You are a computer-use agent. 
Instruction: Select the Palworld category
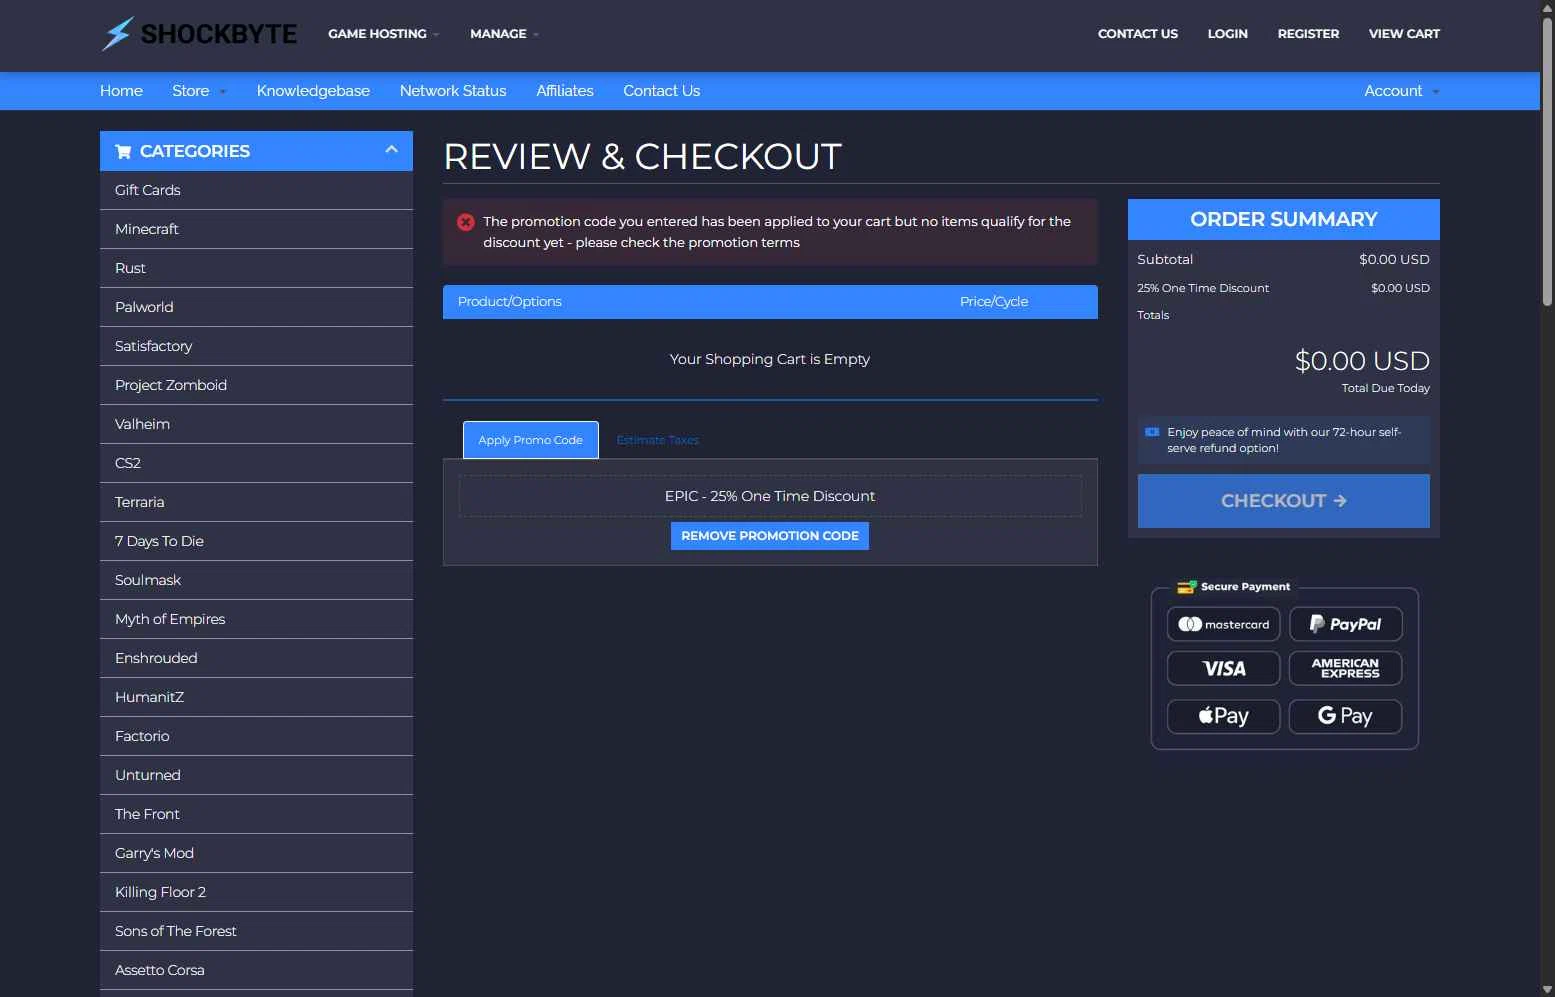pyautogui.click(x=256, y=307)
